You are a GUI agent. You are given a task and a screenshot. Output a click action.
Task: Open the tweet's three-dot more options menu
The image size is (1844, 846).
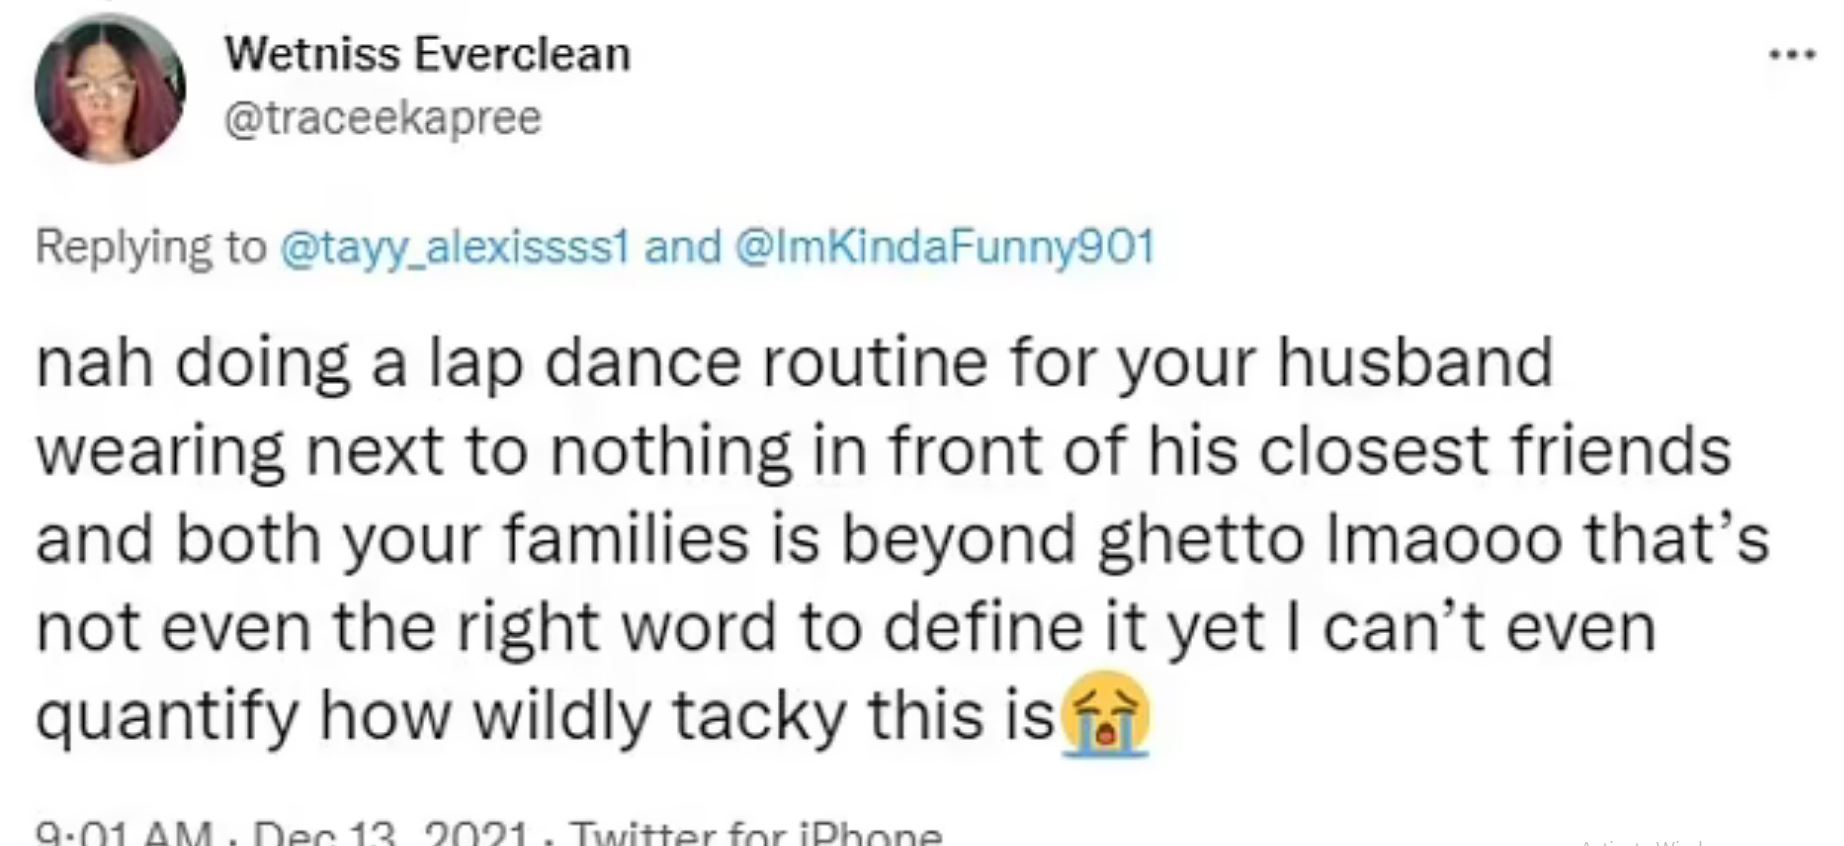[x=1792, y=55]
